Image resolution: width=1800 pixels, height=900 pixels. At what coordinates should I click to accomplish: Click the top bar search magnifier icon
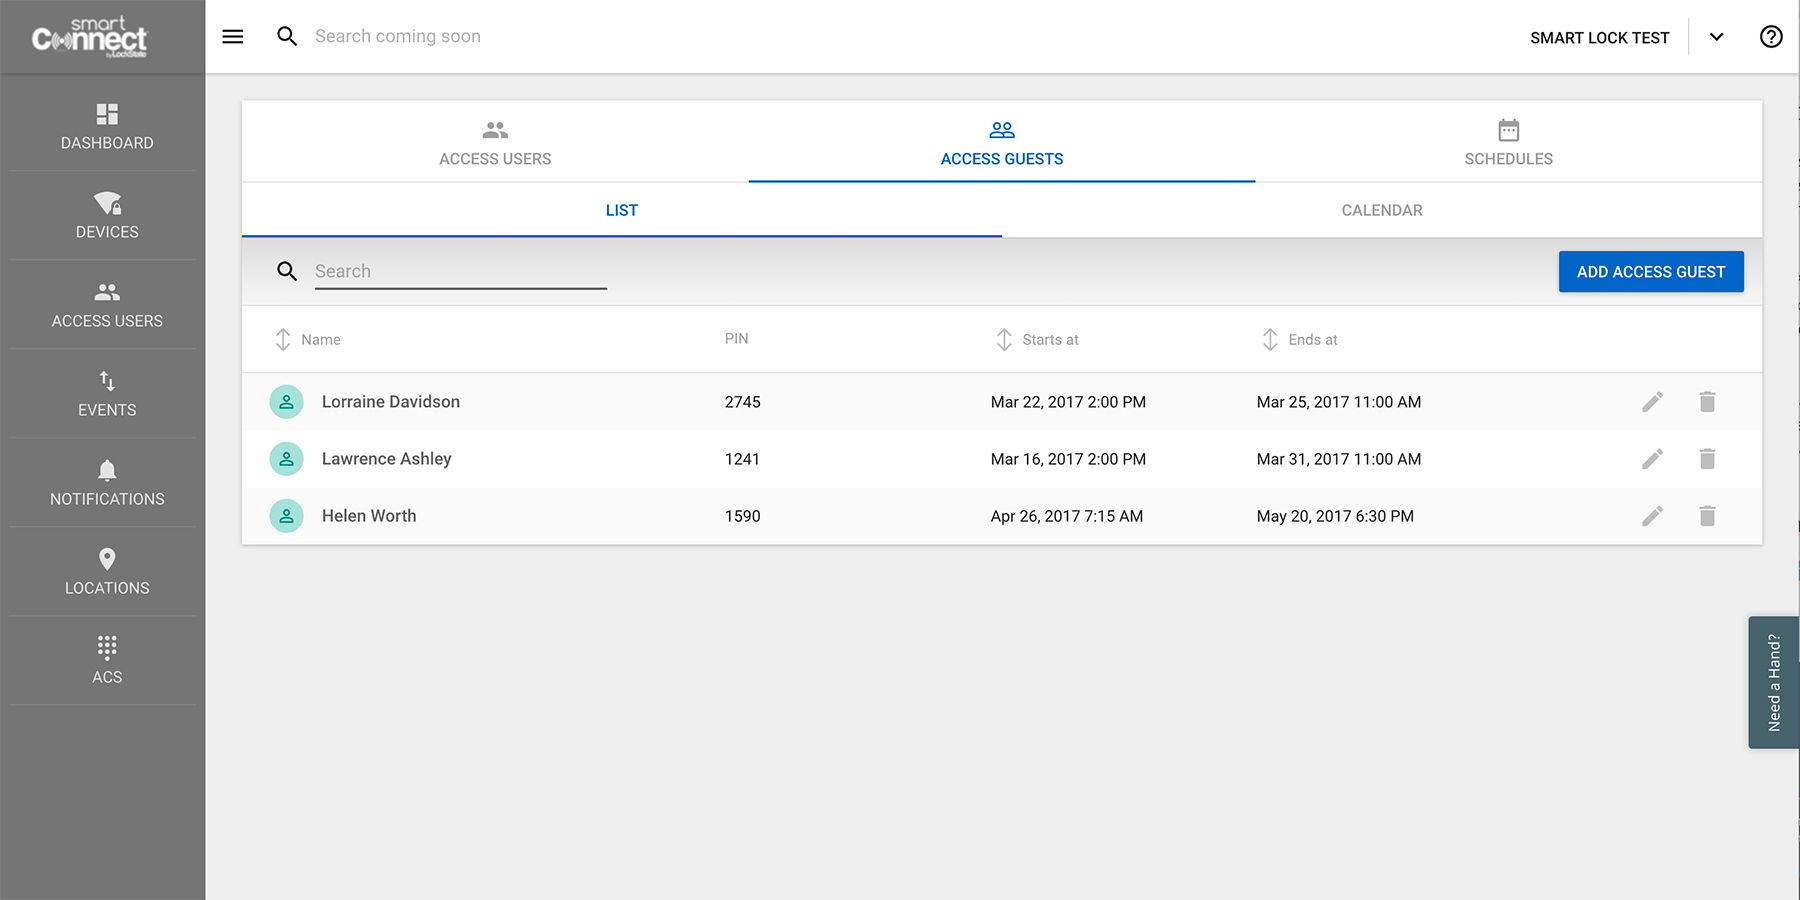(x=287, y=37)
